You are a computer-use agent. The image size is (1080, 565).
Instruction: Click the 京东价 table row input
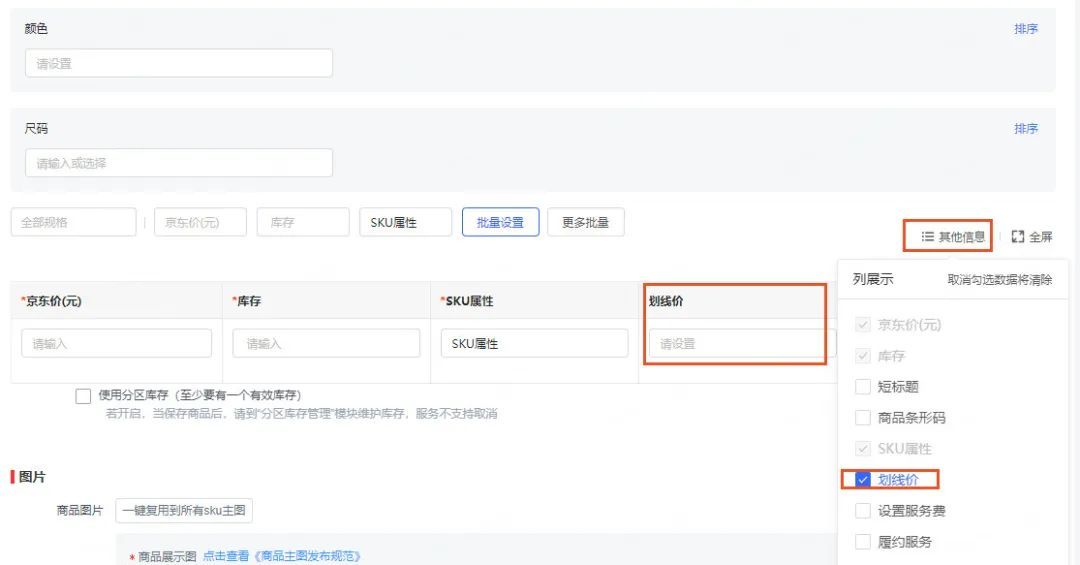[116, 343]
